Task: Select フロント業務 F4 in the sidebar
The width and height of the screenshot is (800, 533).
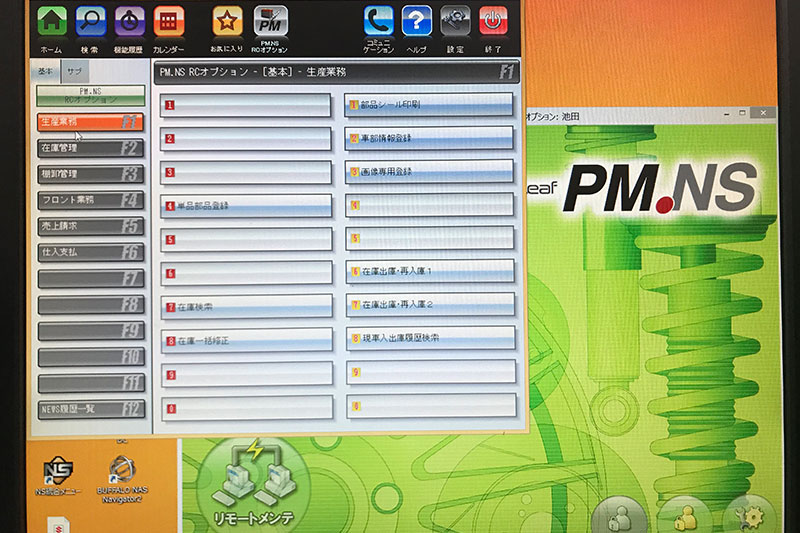Action: click(x=90, y=200)
